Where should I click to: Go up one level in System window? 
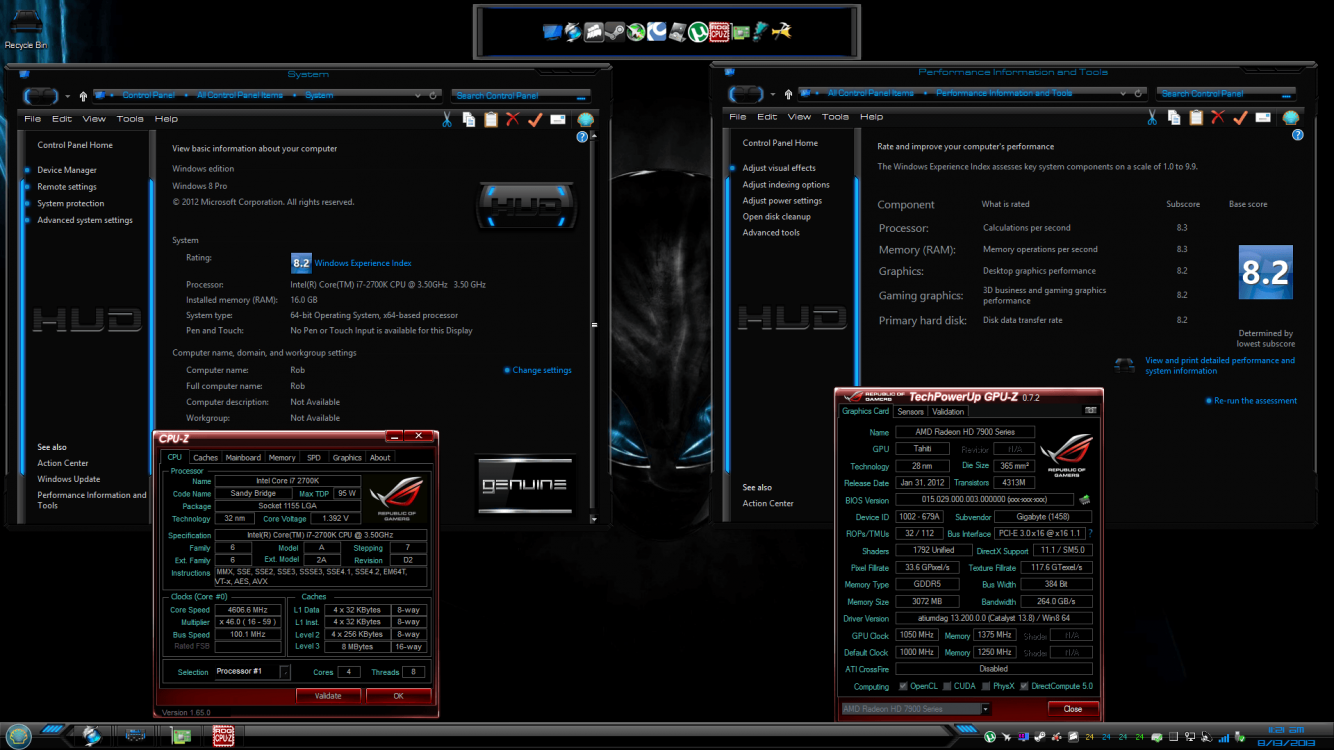coord(83,96)
